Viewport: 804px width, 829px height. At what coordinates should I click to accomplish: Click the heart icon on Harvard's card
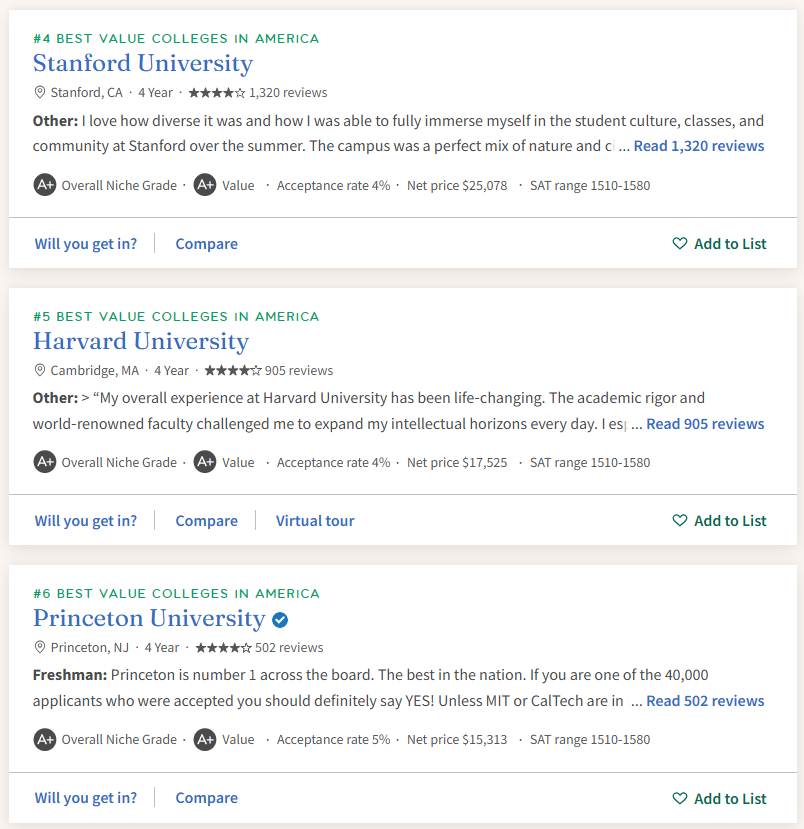tap(680, 521)
